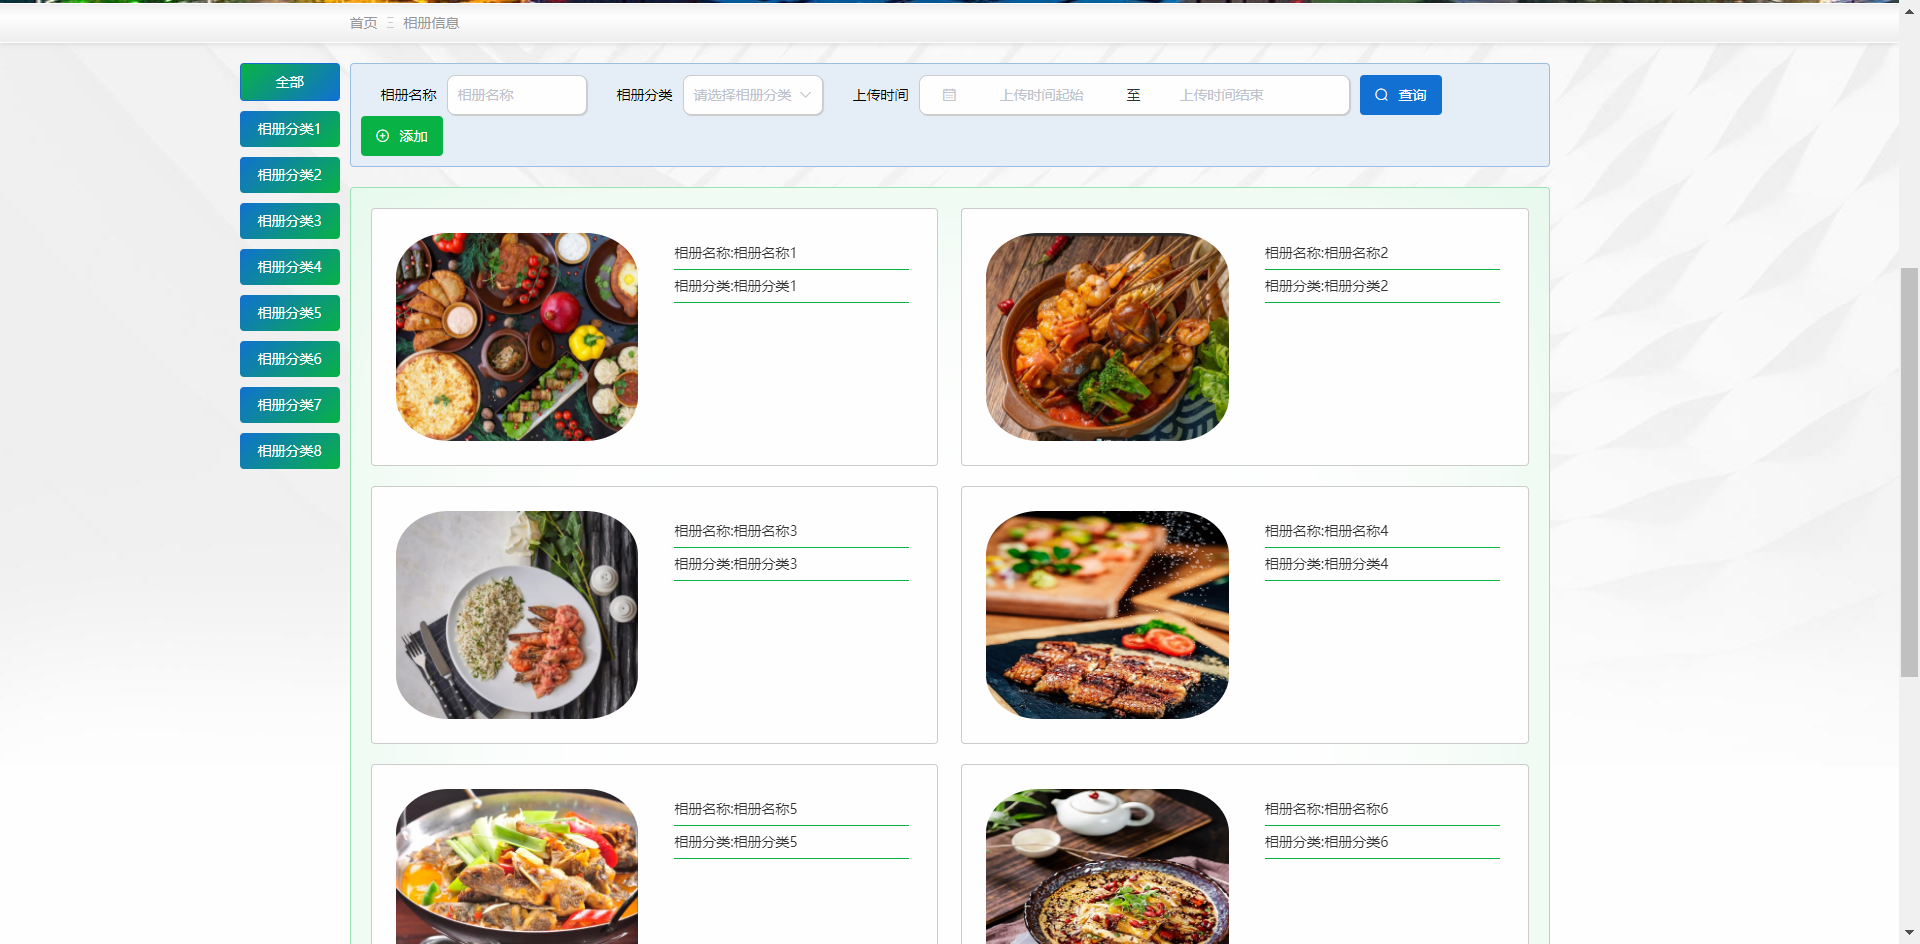This screenshot has height=944, width=1920.
Task: Open thumbnail of 相册名称2 skewers
Action: pos(1107,337)
